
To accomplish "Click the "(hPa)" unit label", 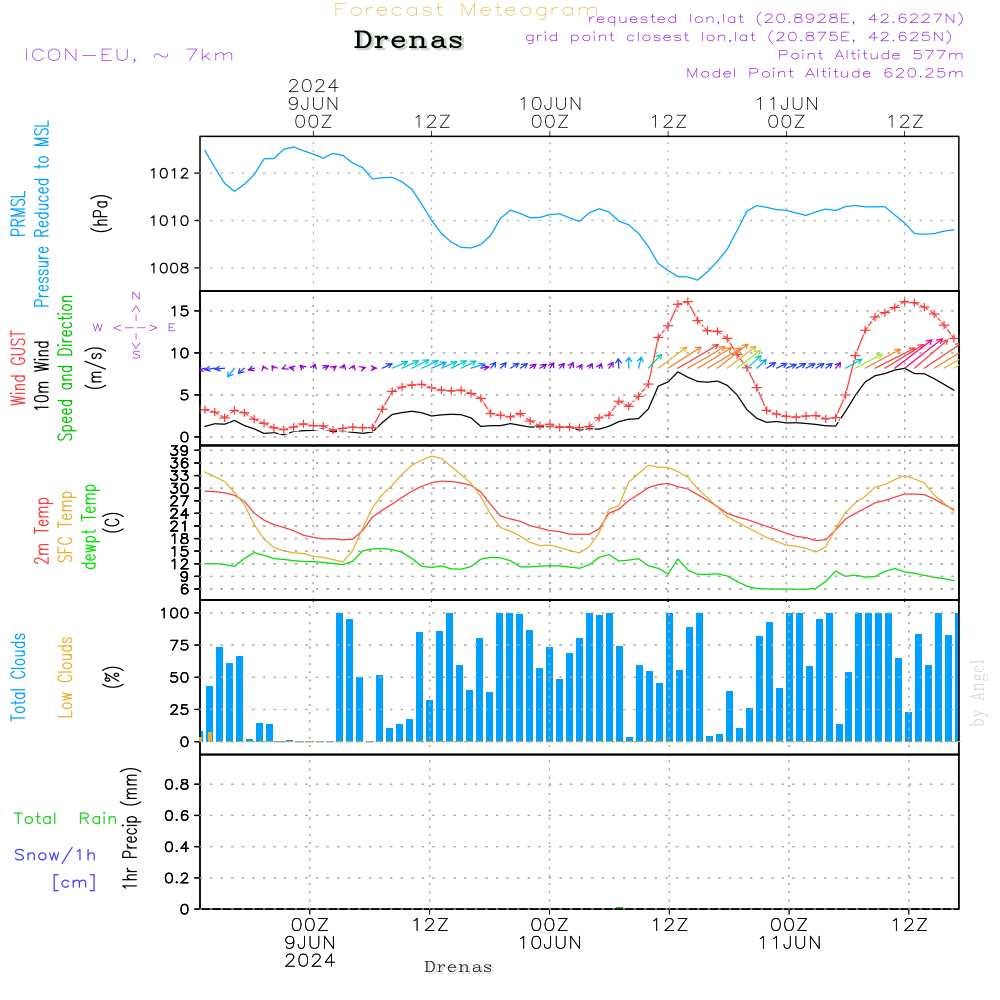I will point(100,213).
